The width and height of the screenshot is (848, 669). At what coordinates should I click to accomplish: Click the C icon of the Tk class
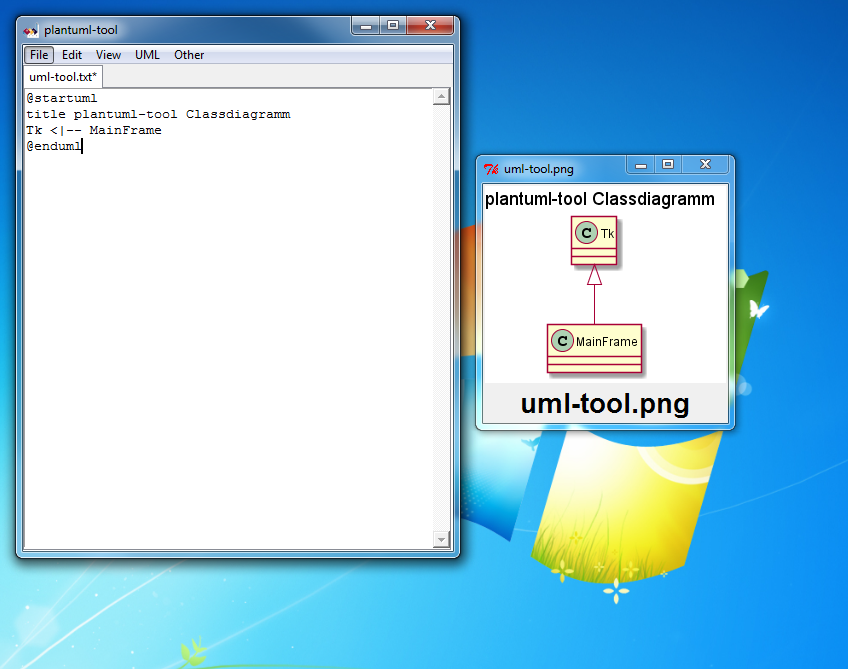click(x=586, y=233)
